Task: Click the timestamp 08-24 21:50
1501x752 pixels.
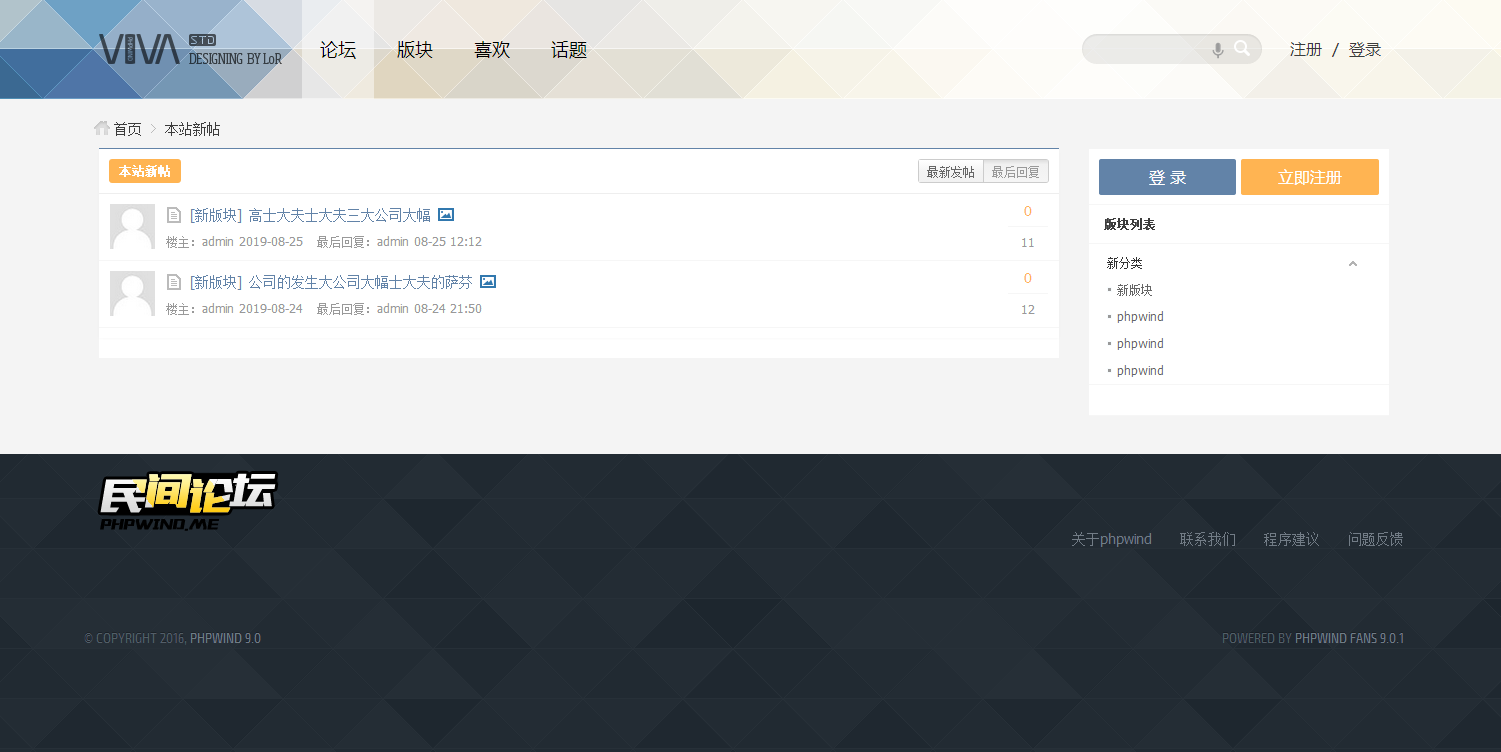Action: click(448, 309)
